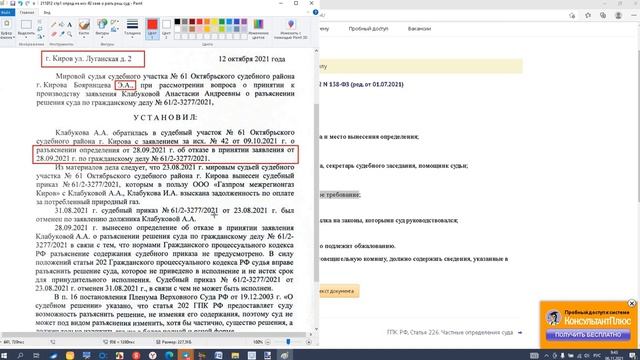Image resolution: width=640 pixels, height=360 pixels.
Task: Open Microsoft Edge from taskbar
Action: point(169,356)
